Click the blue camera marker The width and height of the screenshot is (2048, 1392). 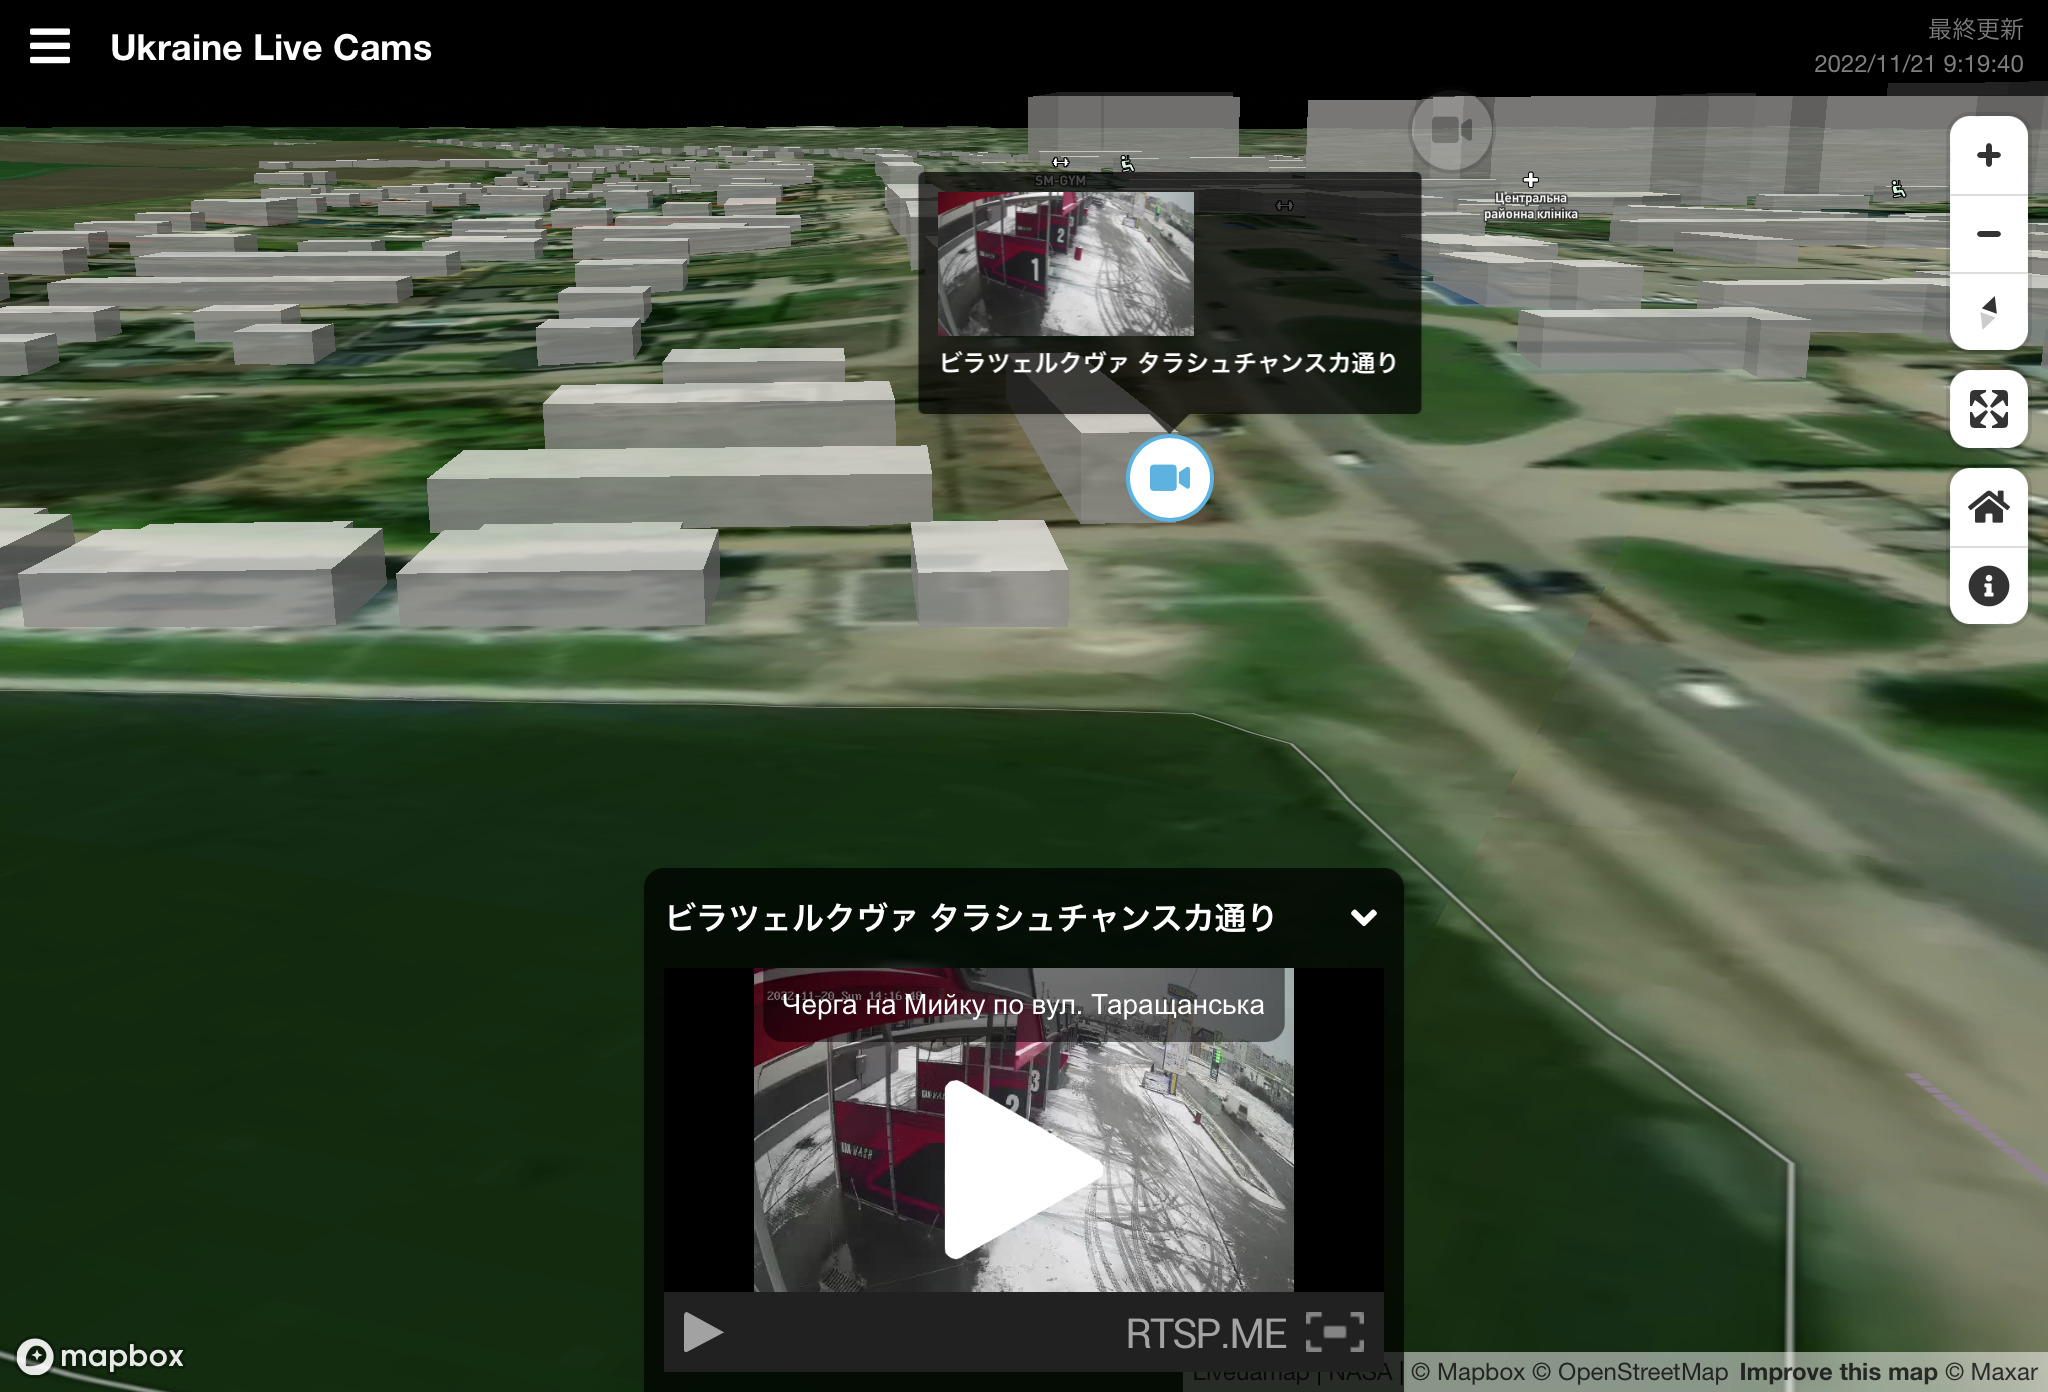coord(1169,478)
